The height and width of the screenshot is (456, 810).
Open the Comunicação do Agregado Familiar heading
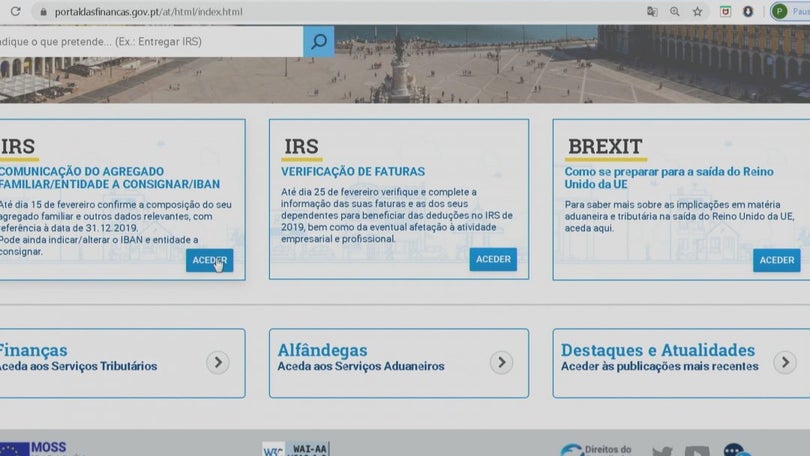click(x=110, y=178)
